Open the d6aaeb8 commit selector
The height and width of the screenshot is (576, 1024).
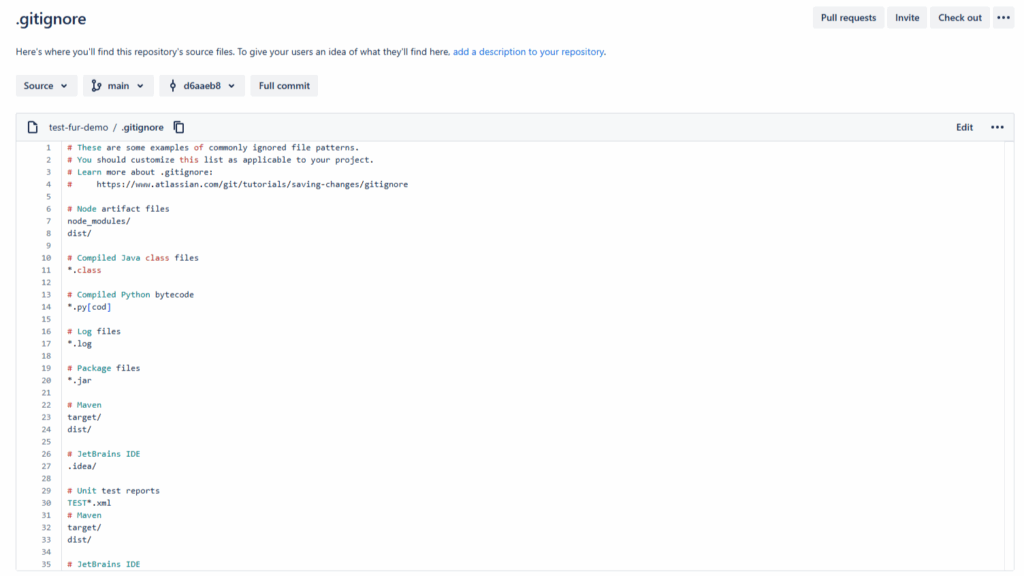tap(201, 86)
